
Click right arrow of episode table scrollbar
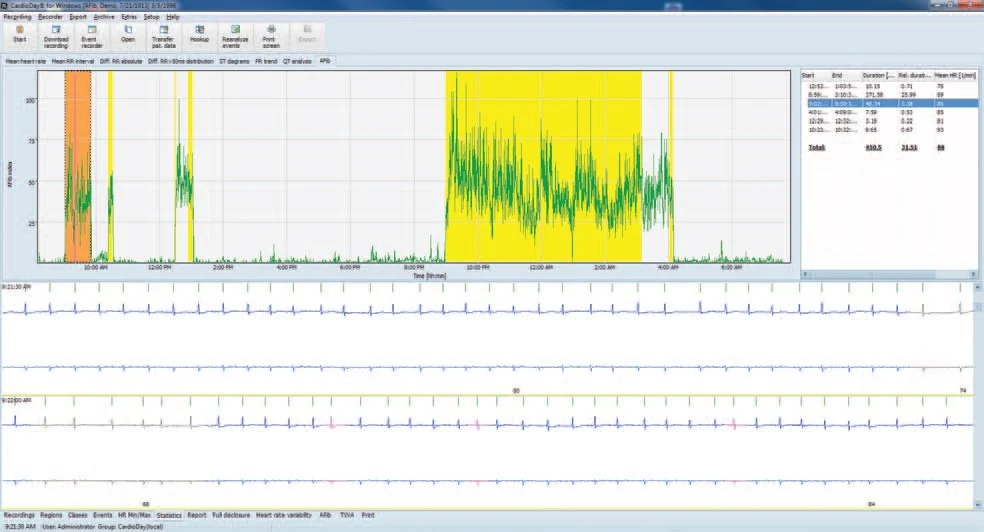coord(973,274)
